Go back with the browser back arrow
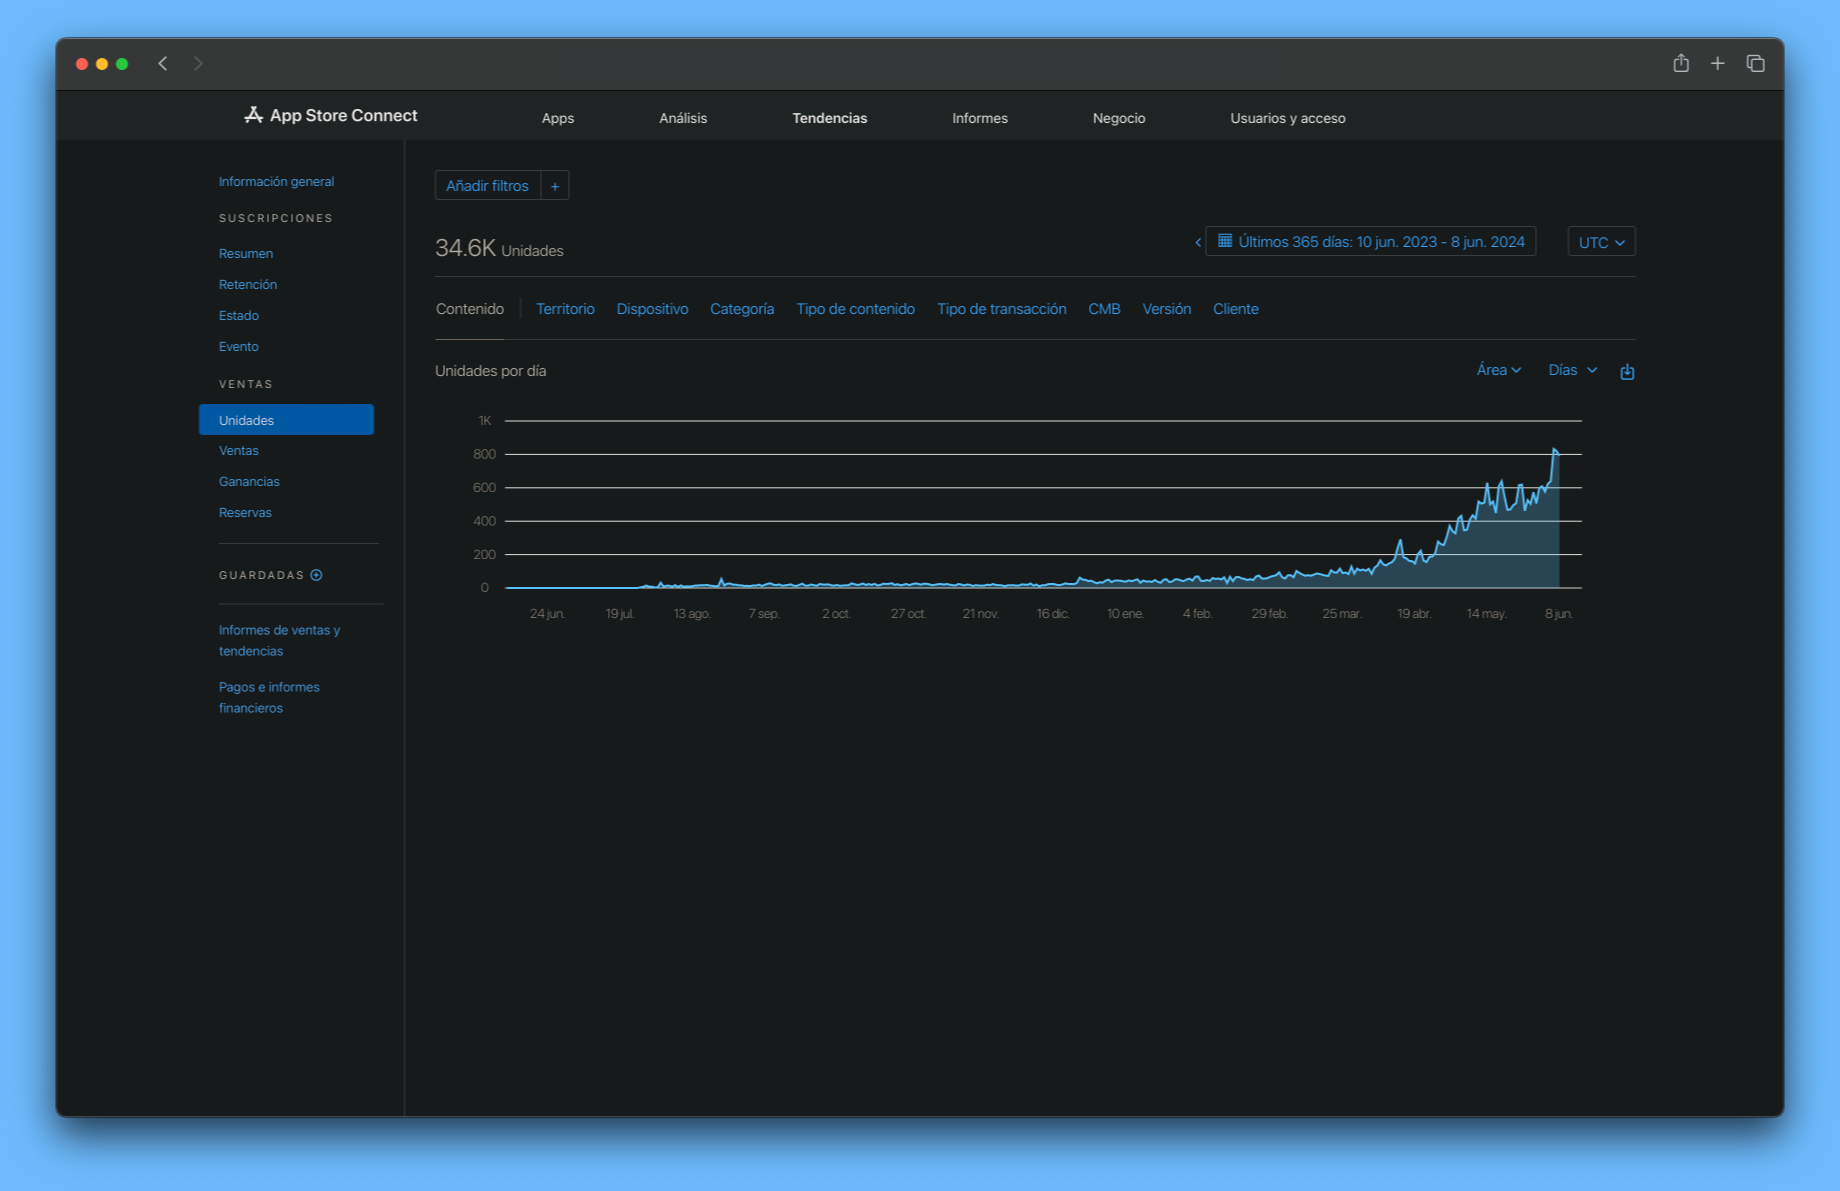1840x1191 pixels. coord(163,64)
